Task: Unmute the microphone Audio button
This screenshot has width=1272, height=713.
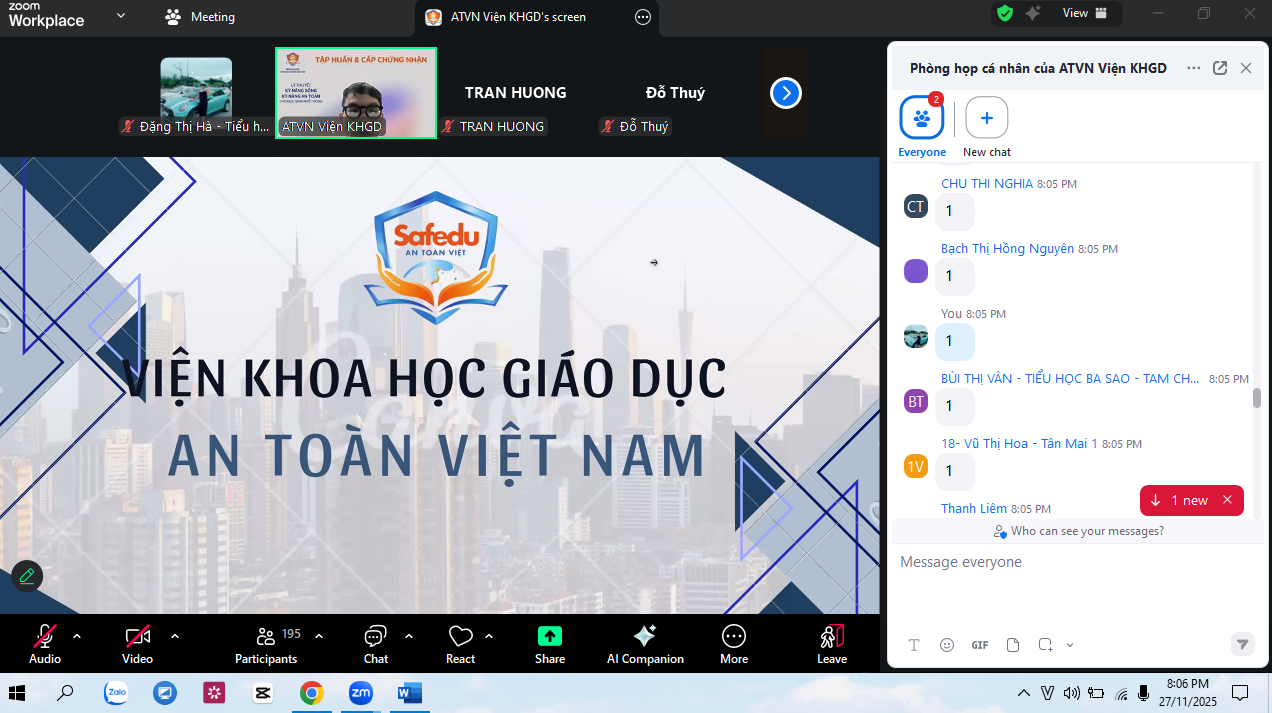Action: tap(45, 644)
